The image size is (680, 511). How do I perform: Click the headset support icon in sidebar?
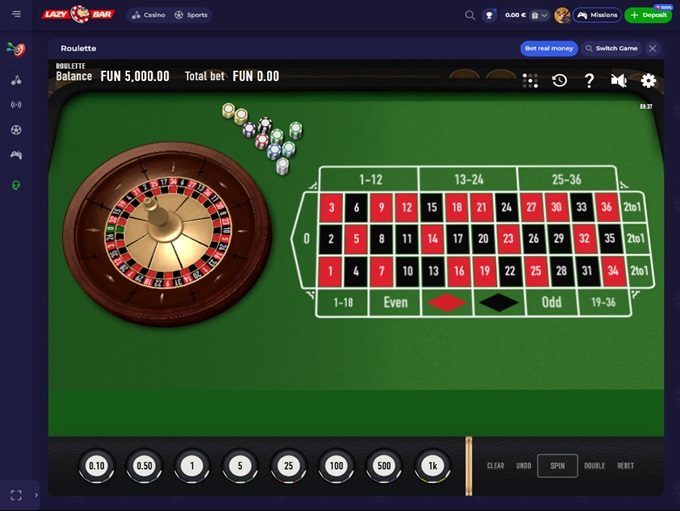coord(16,185)
